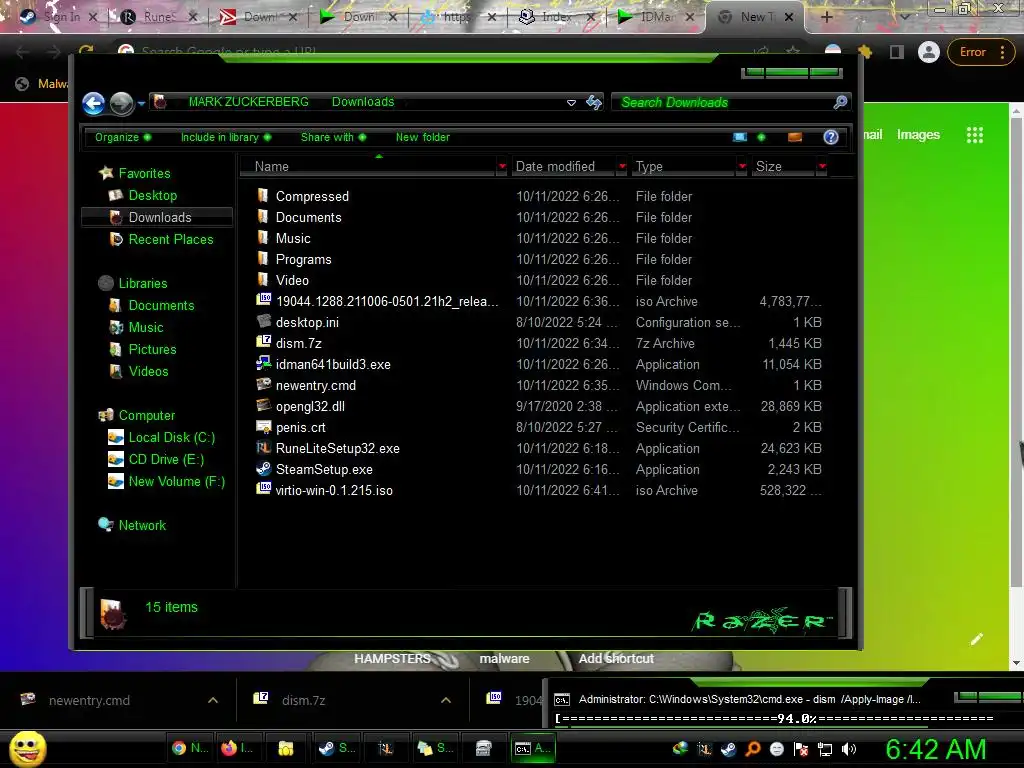Open the Name column filter dropdown arrow
This screenshot has height=768, width=1024.
point(502,167)
